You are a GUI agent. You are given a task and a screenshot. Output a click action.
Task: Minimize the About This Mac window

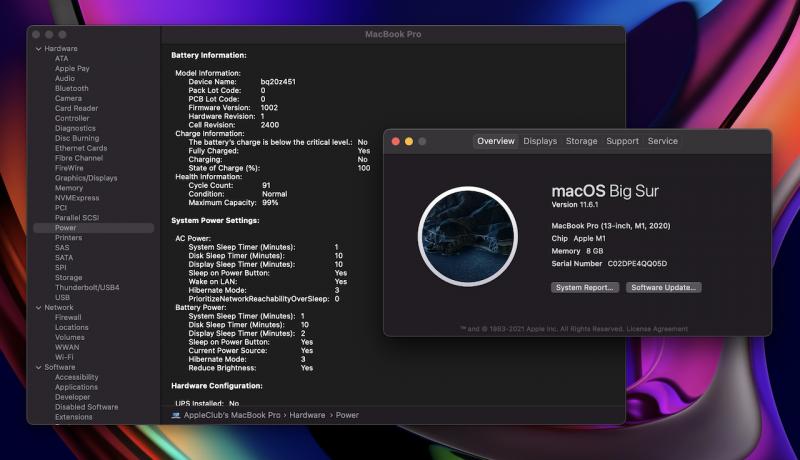click(409, 141)
